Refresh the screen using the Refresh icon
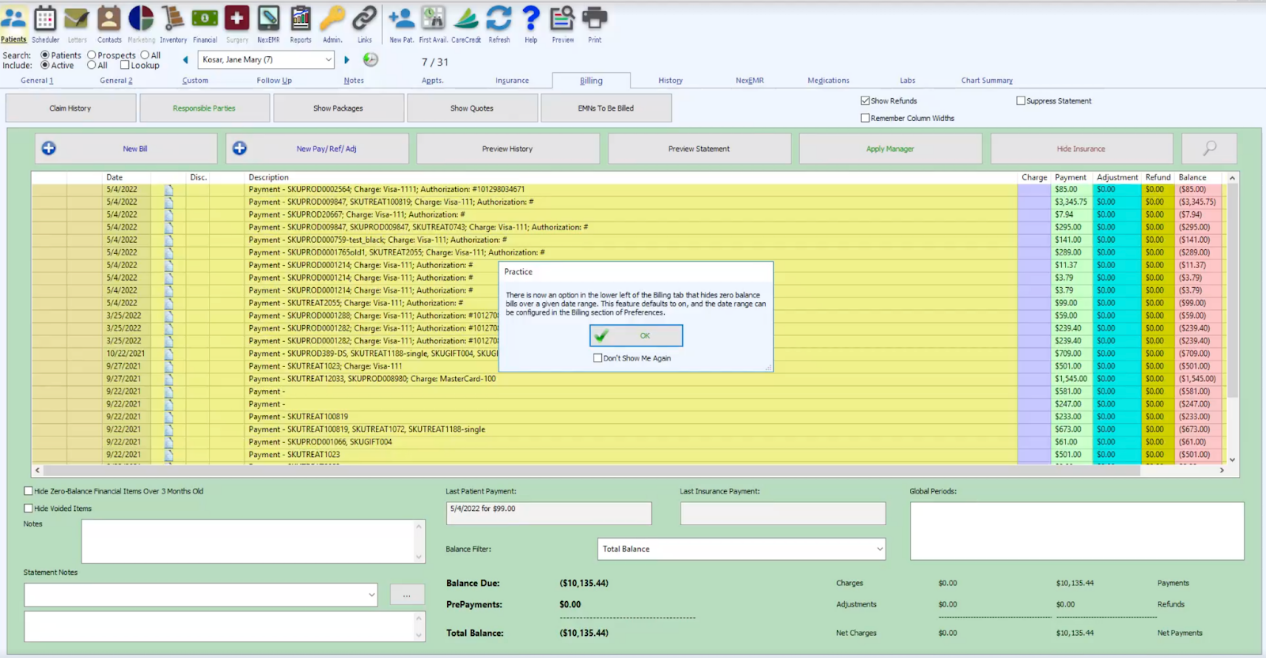1266x658 pixels. pyautogui.click(x=497, y=17)
